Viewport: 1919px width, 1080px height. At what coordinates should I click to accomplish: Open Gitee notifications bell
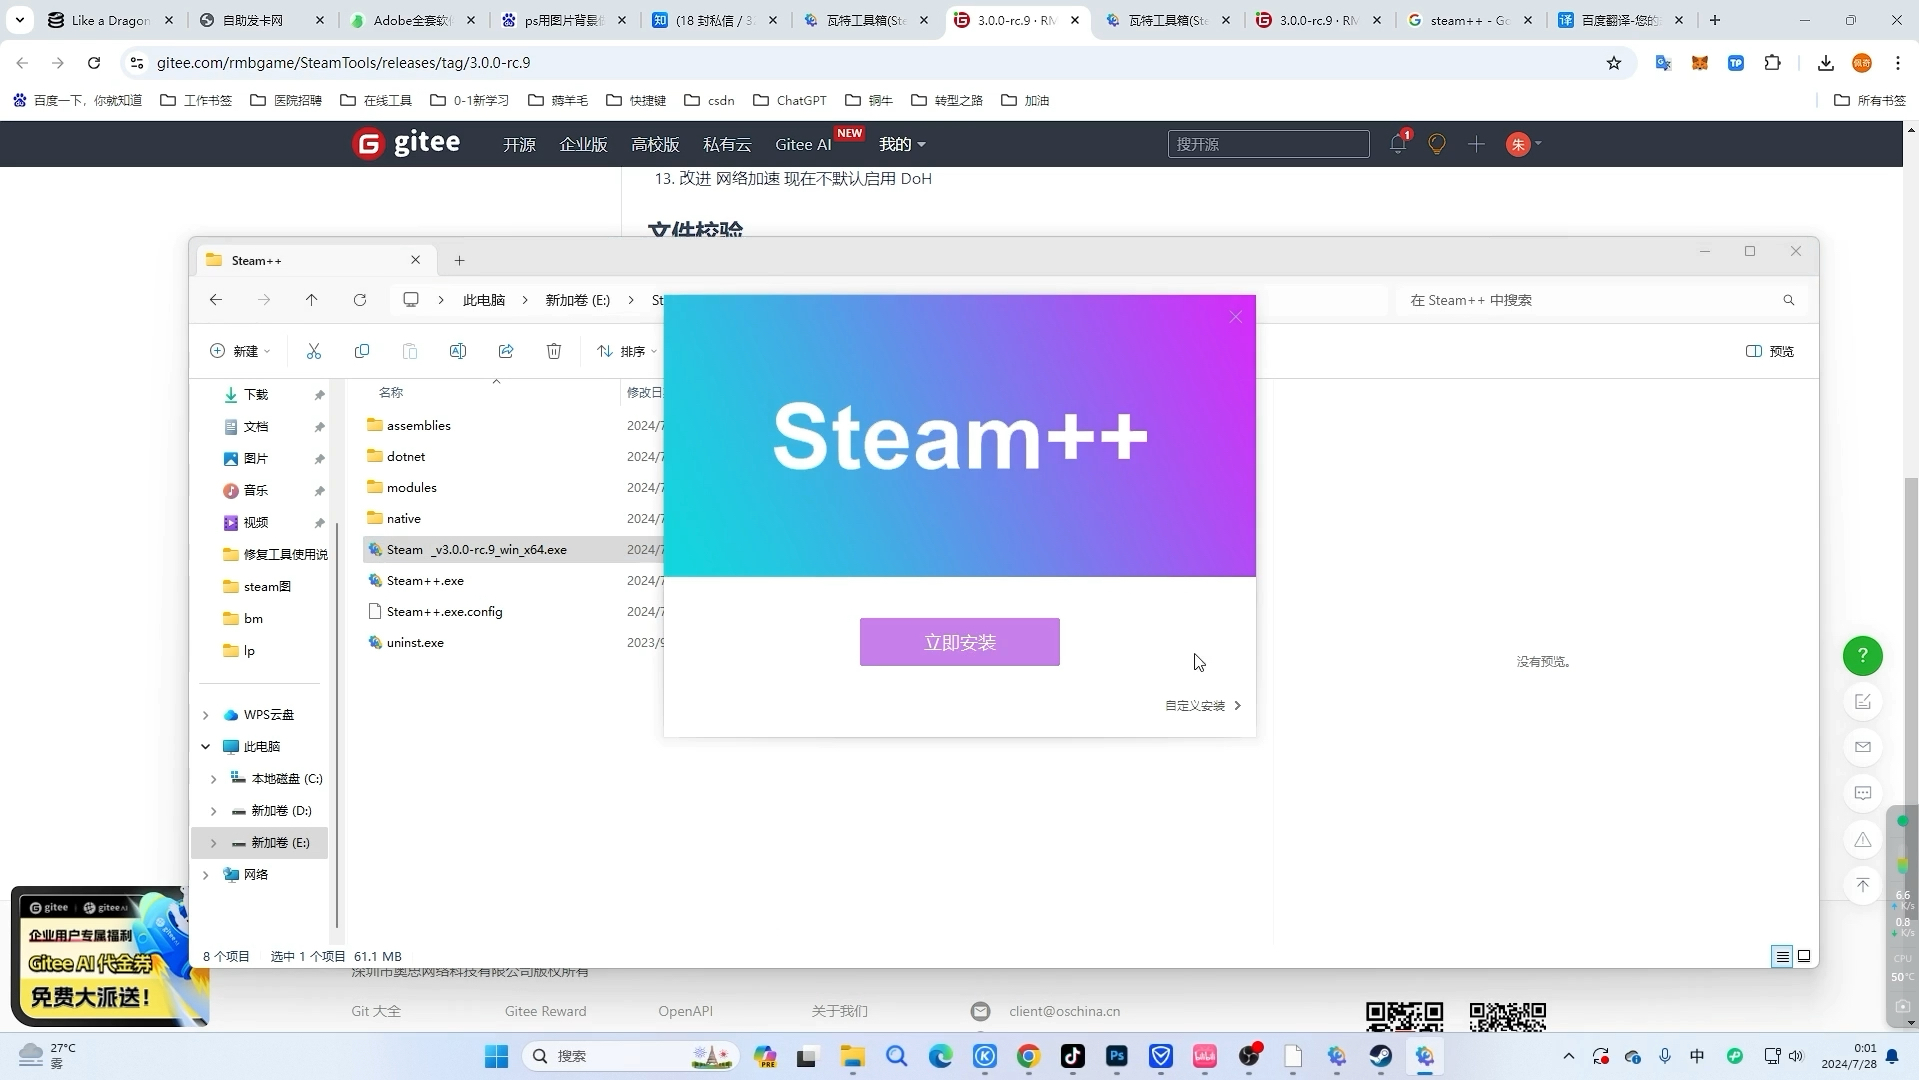(1398, 144)
